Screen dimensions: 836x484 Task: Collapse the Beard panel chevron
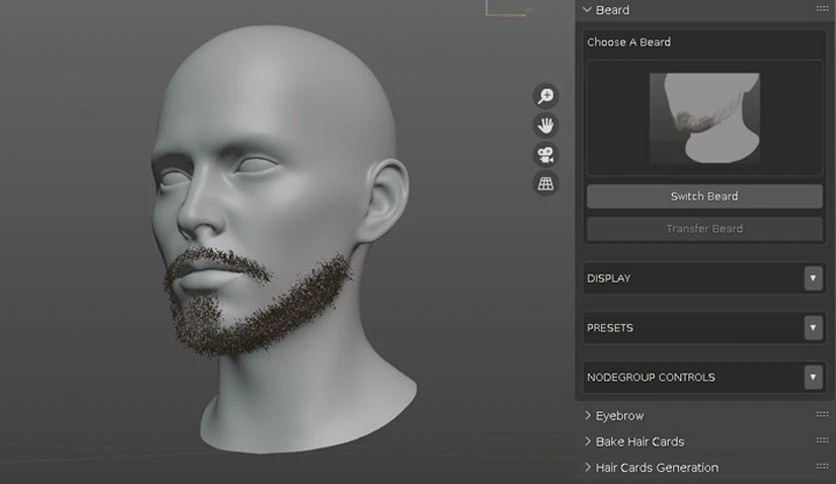point(587,10)
